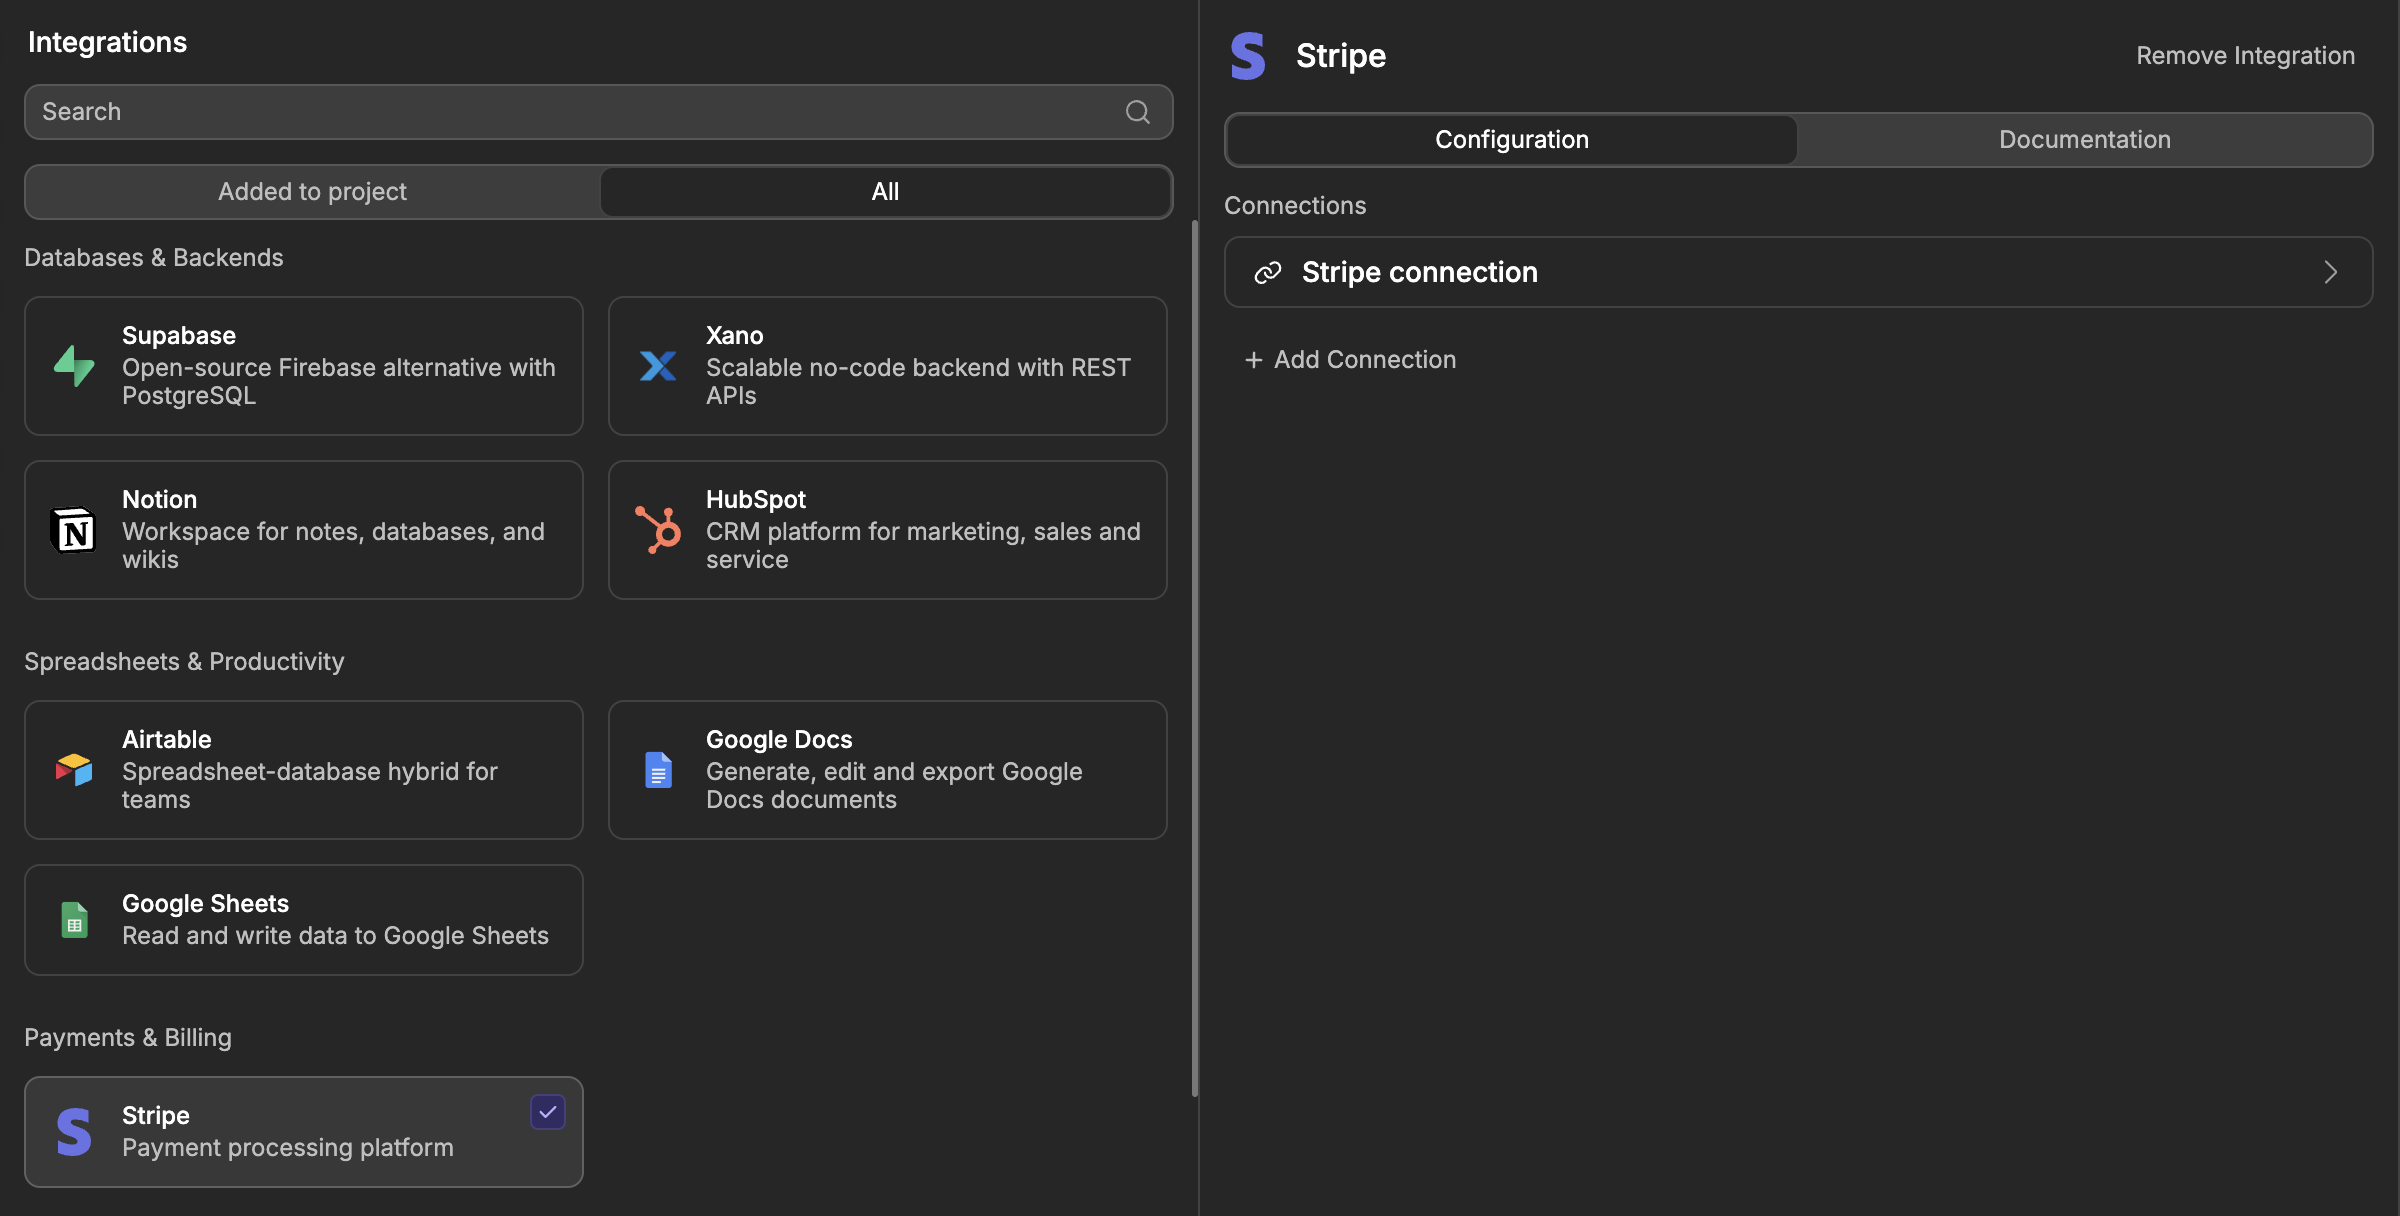The width and height of the screenshot is (2400, 1216).
Task: Click the Xano X logo
Action: pyautogui.click(x=658, y=366)
